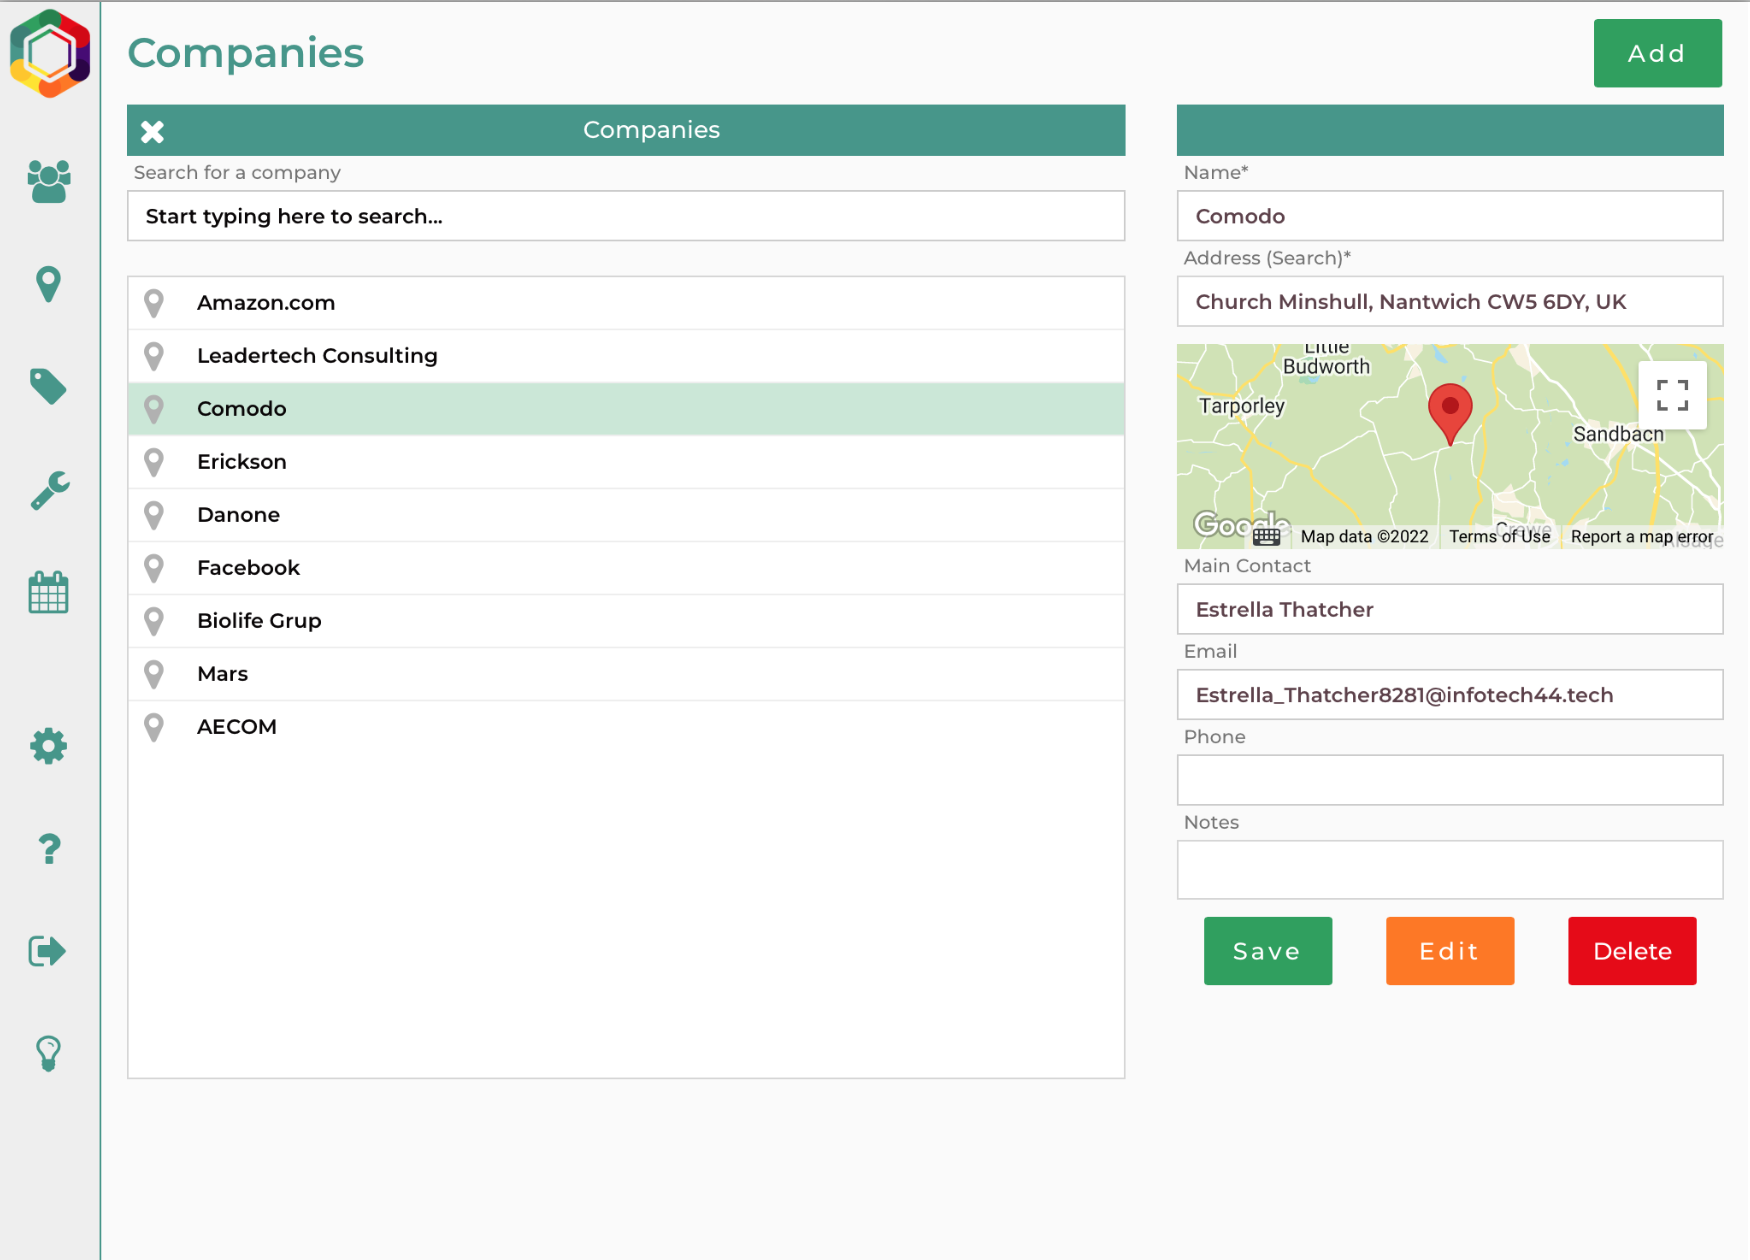Select Amazon.com from the company list
Image resolution: width=1750 pixels, height=1260 pixels.
pos(626,303)
